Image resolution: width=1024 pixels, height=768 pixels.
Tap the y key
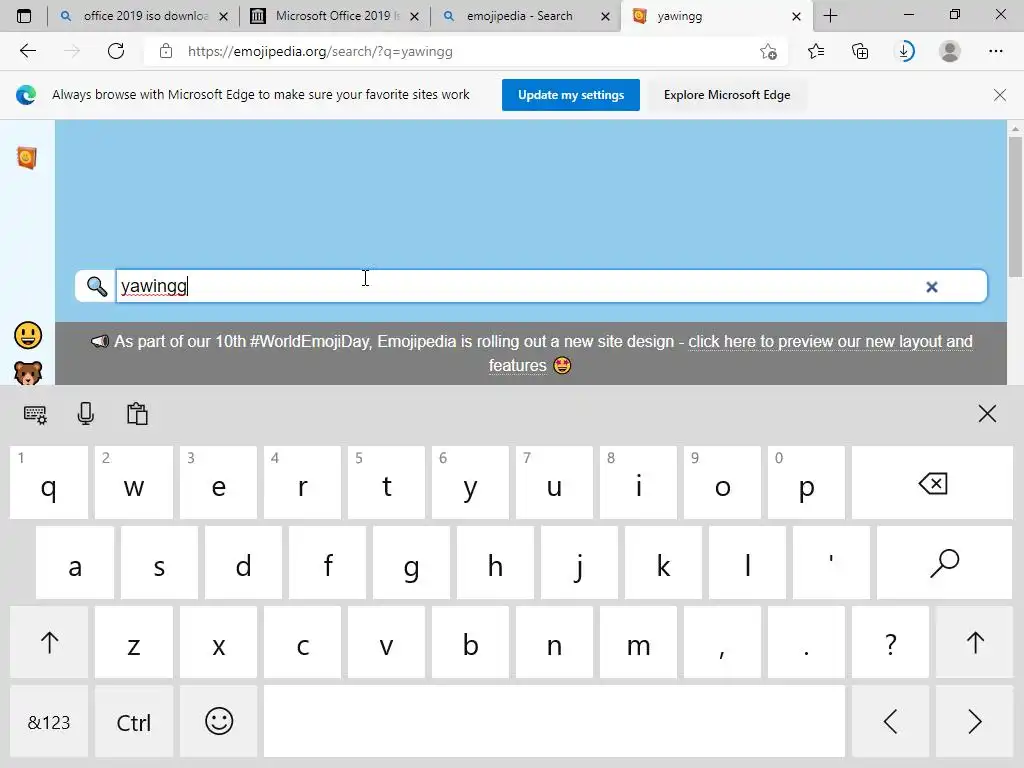[470, 483]
